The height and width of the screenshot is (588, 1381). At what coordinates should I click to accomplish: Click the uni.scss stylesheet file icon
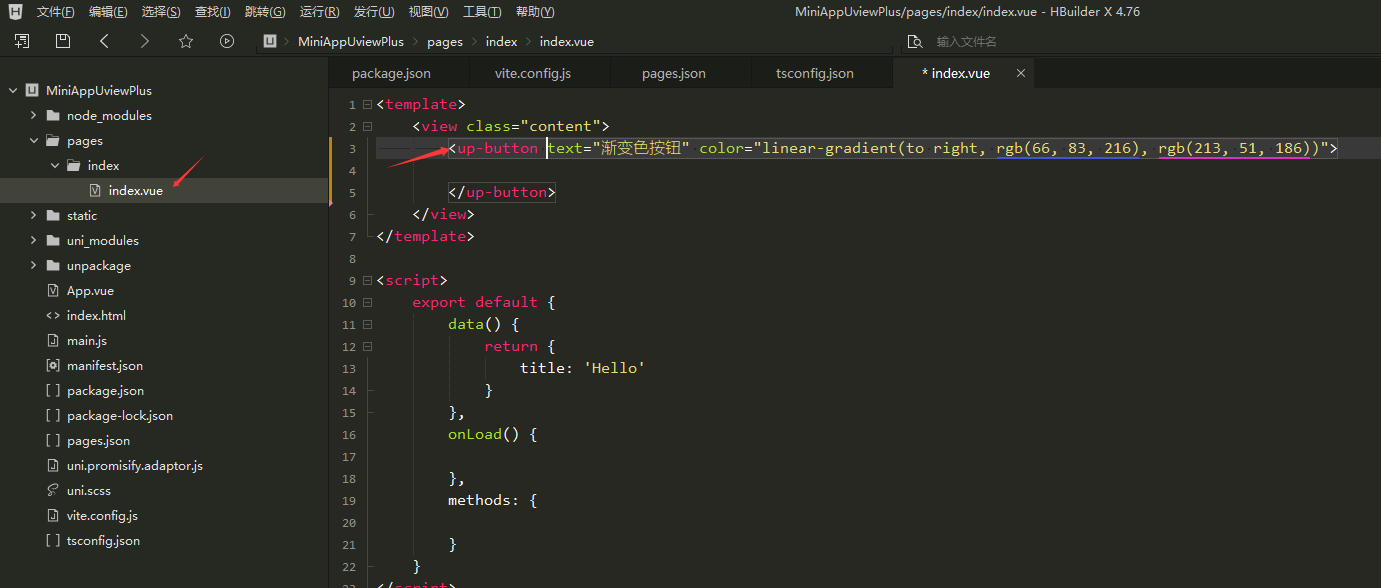pyautogui.click(x=53, y=490)
